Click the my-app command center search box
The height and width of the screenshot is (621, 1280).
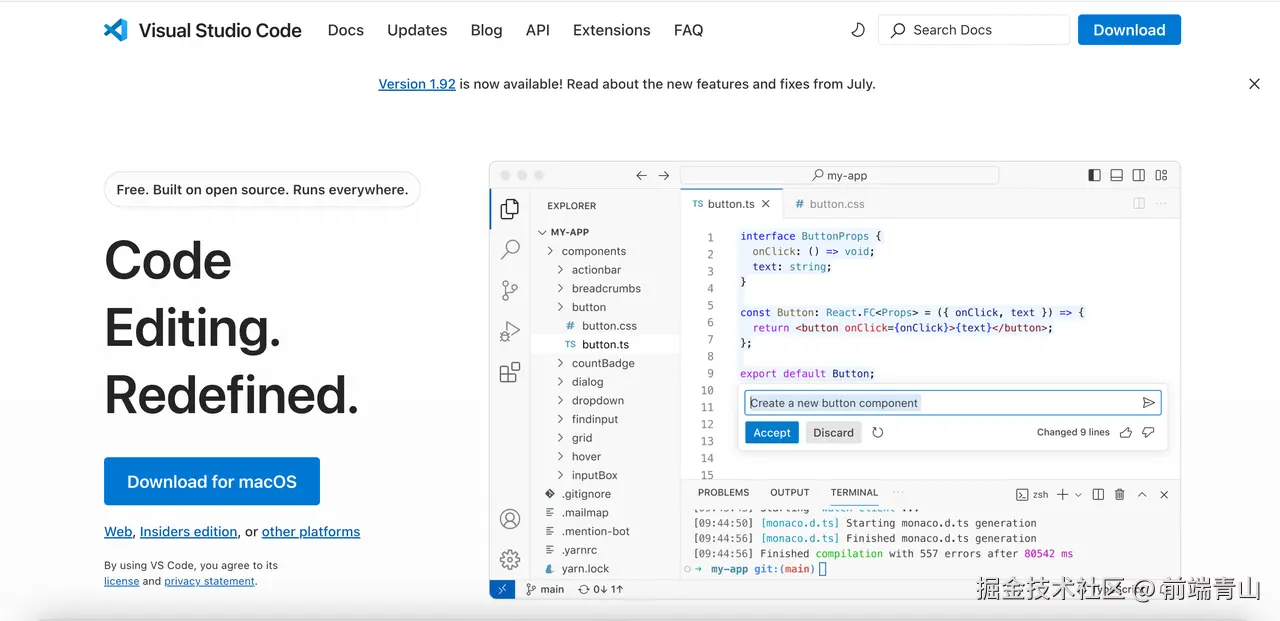(839, 175)
